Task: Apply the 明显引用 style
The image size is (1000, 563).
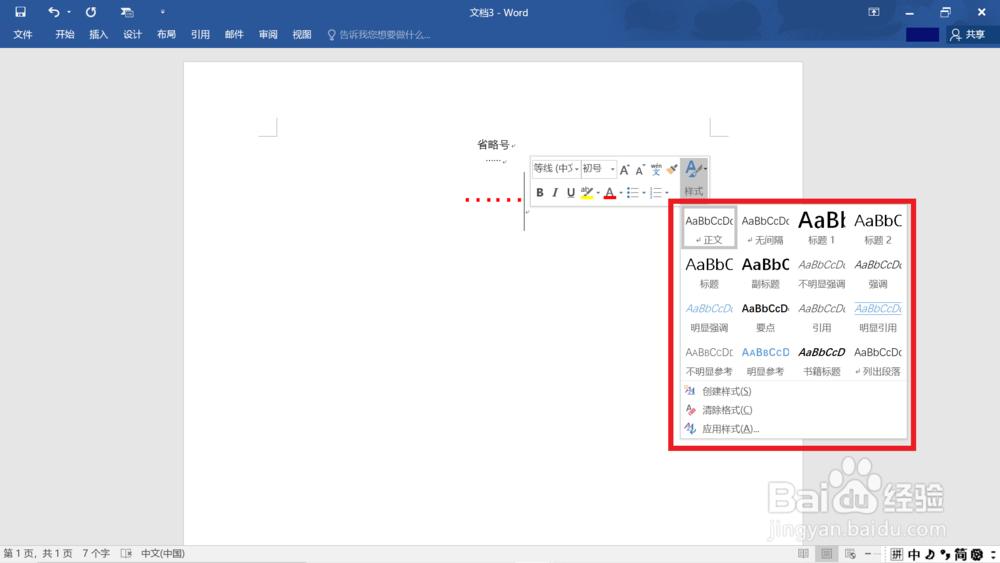Action: [878, 316]
